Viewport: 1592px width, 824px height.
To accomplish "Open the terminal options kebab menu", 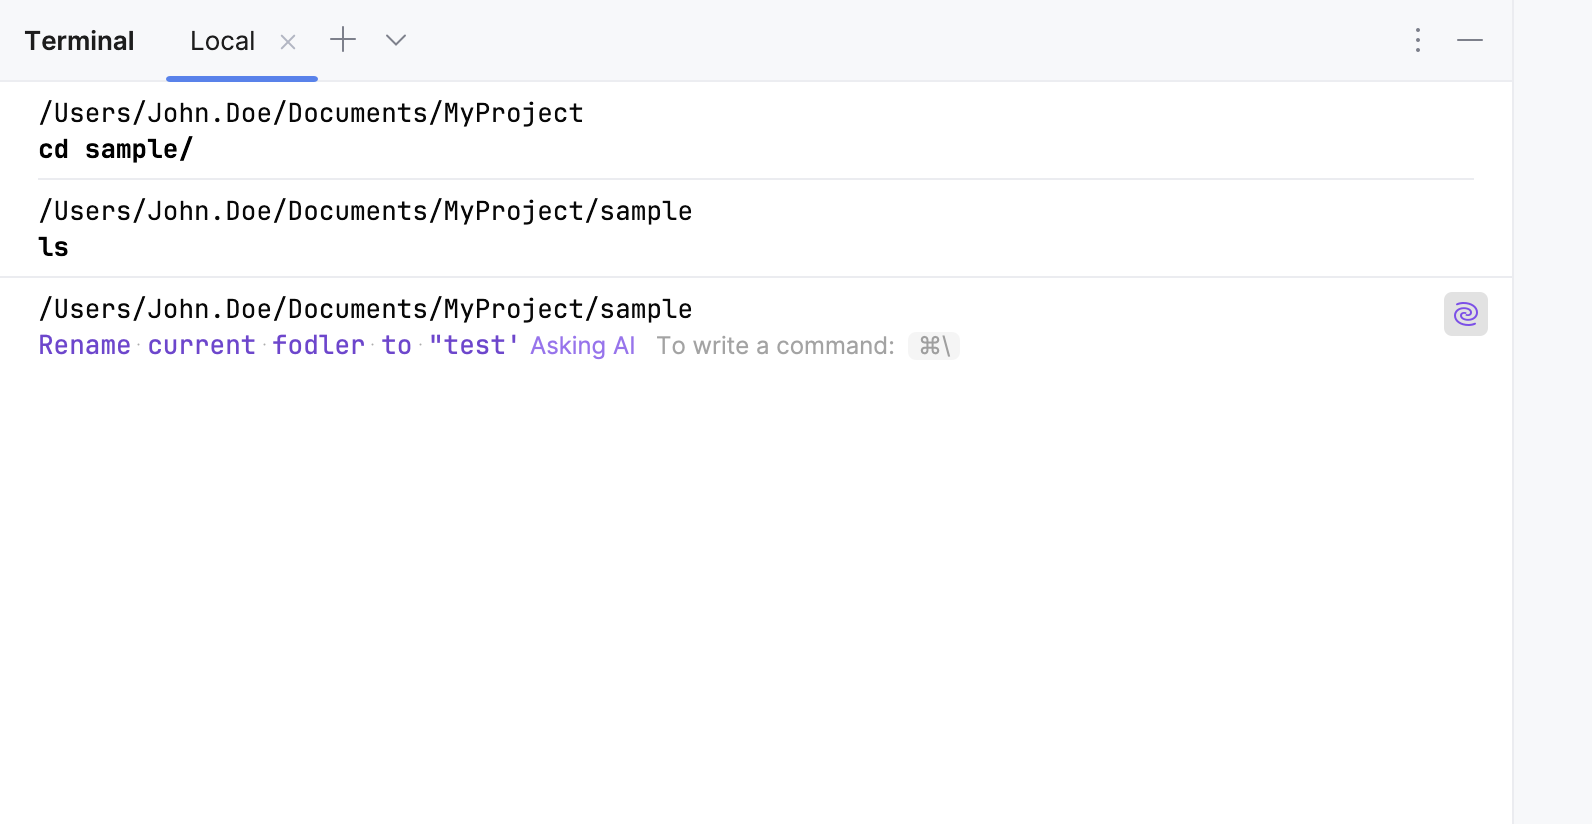I will click(x=1418, y=40).
